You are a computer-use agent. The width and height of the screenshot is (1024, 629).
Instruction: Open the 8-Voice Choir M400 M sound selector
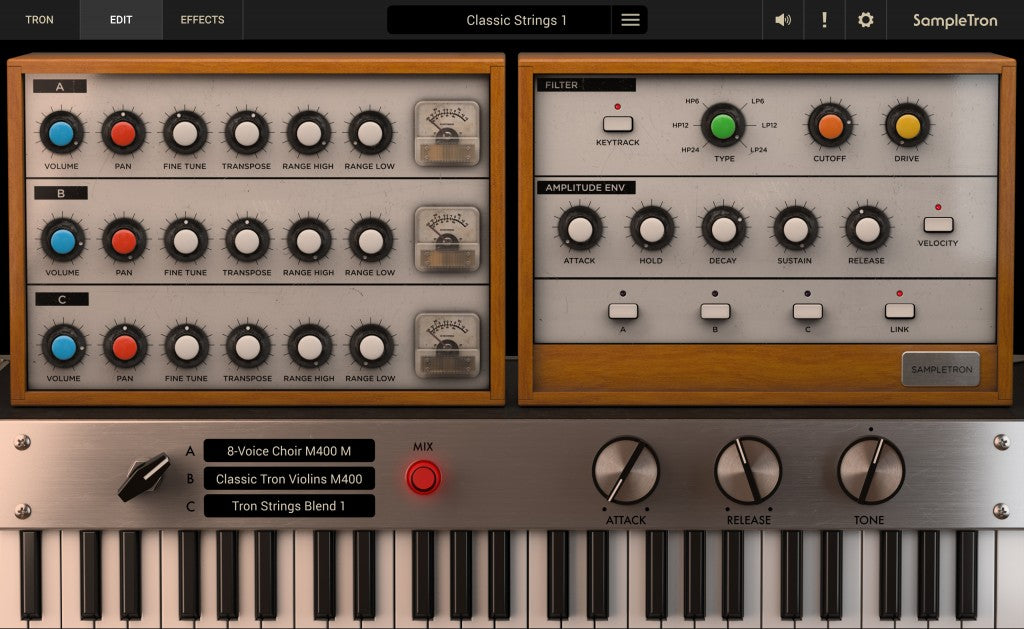tap(289, 451)
